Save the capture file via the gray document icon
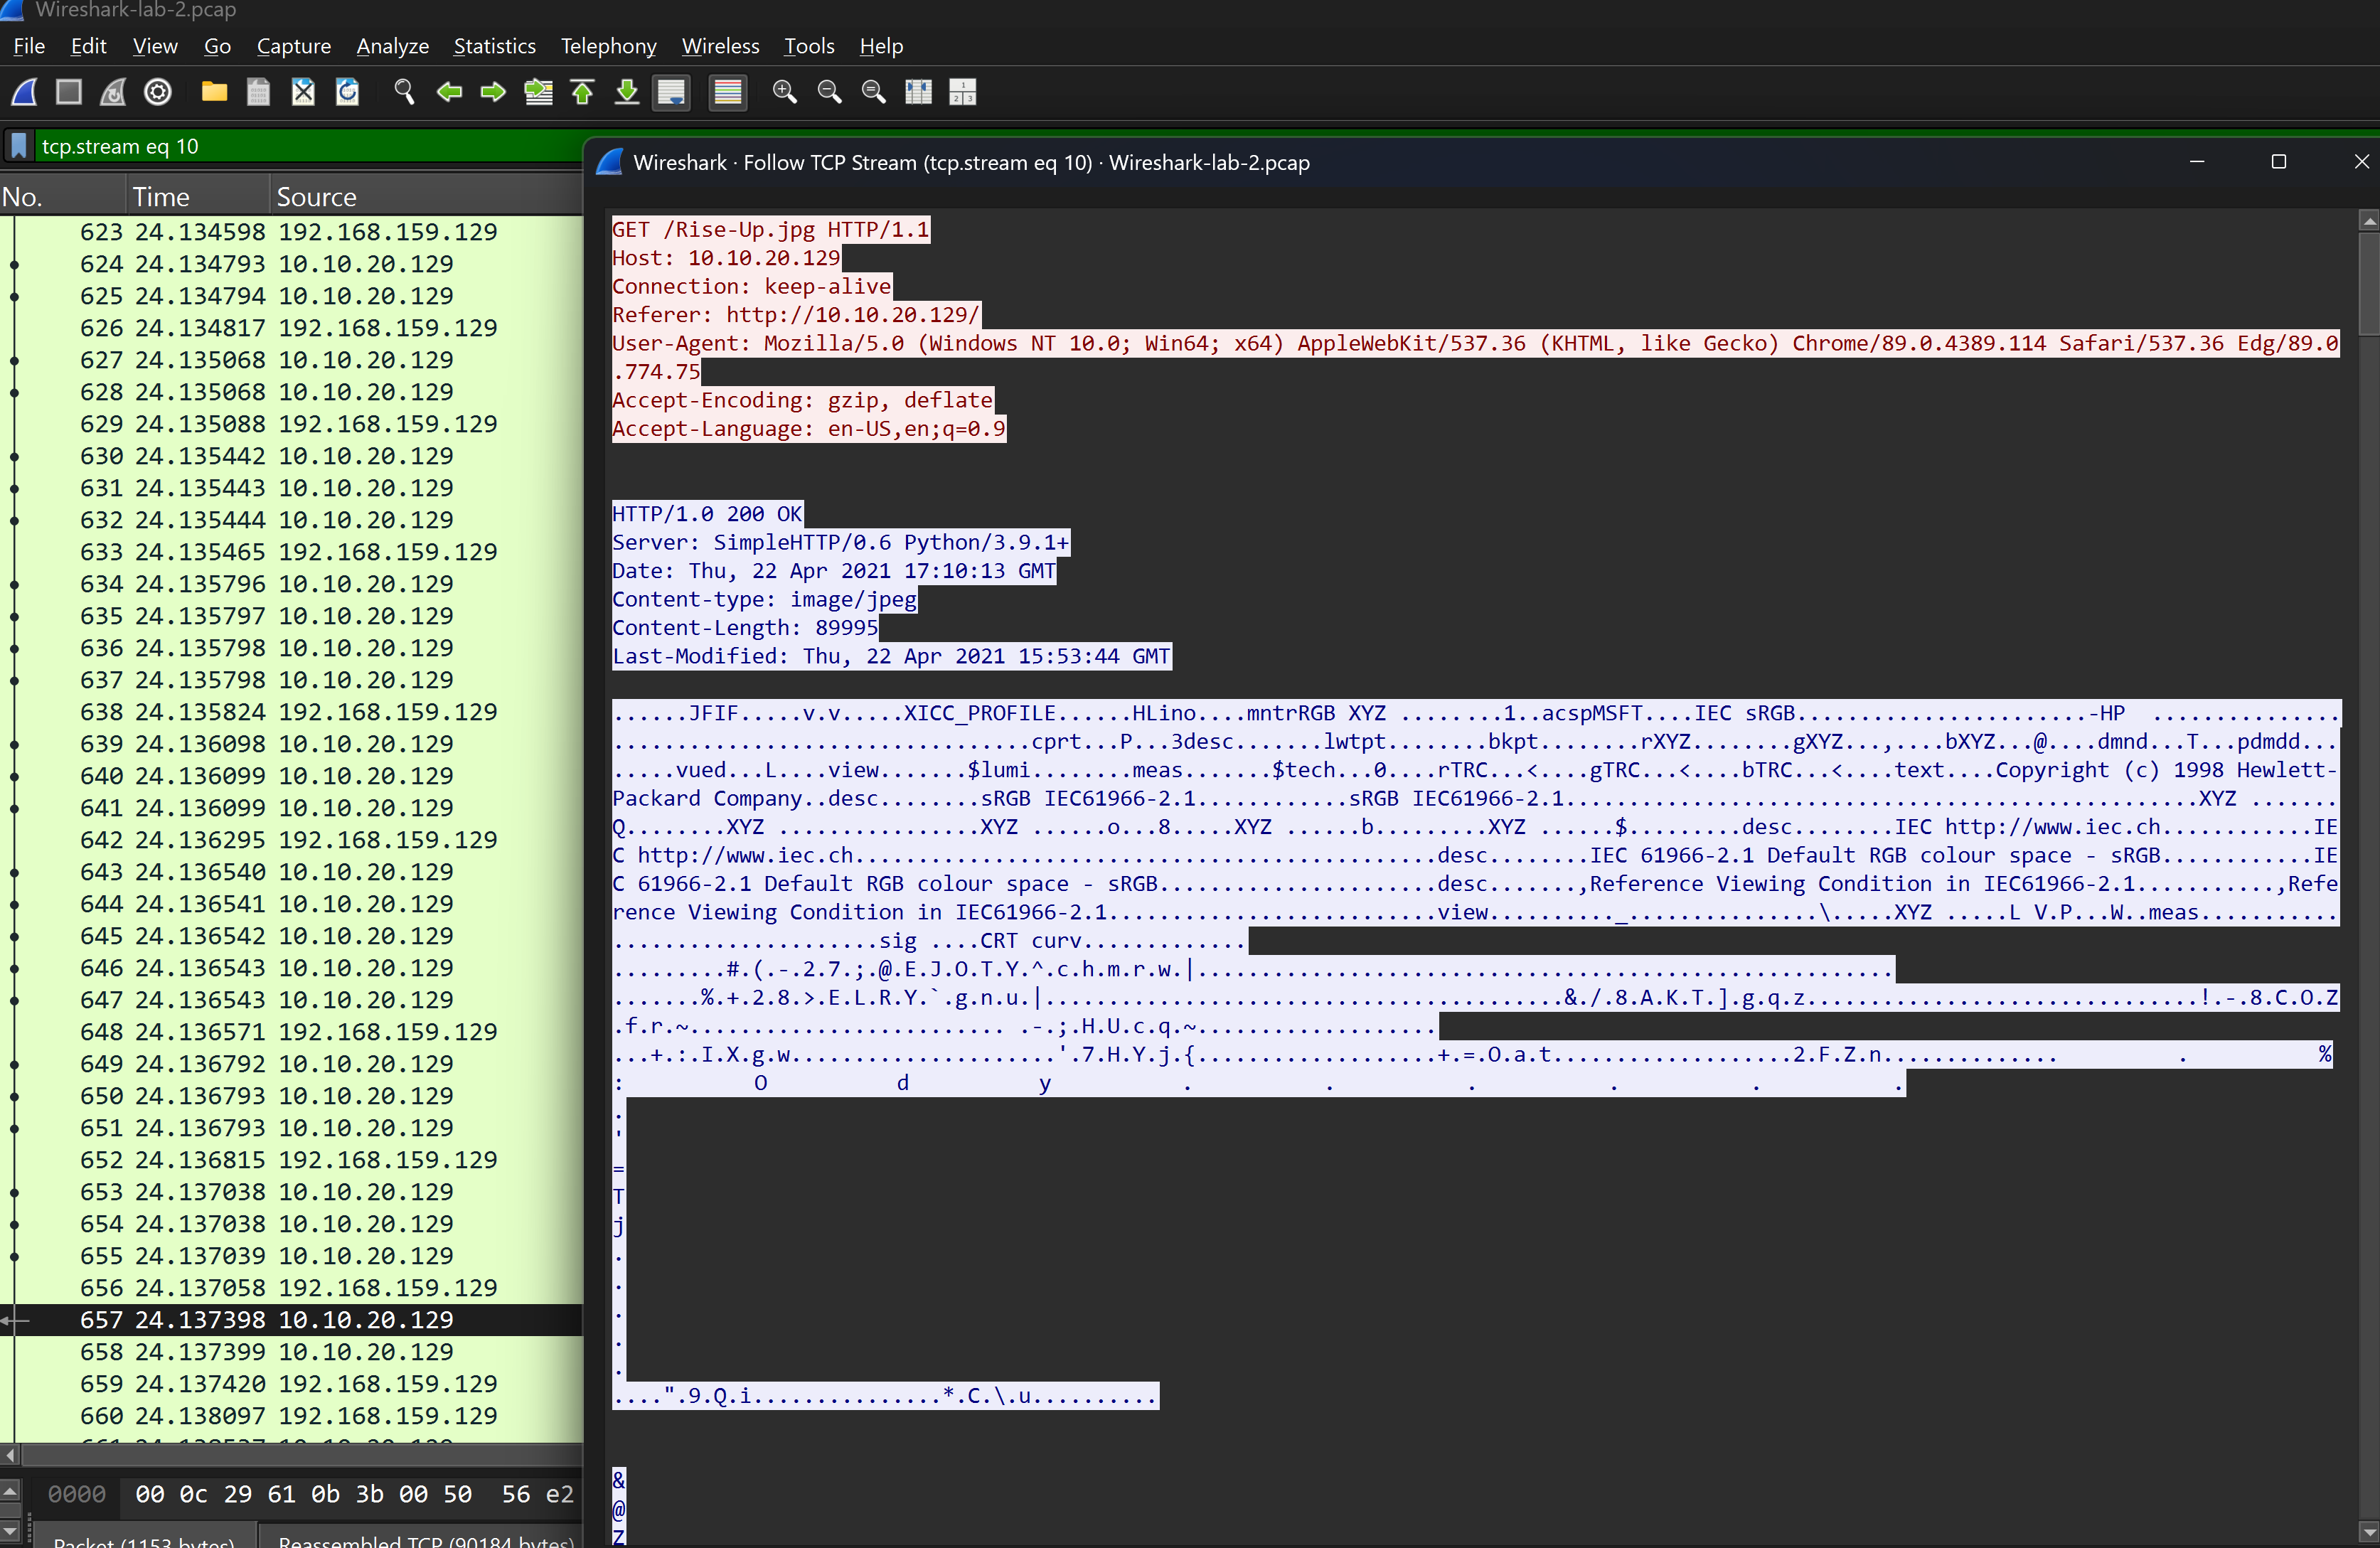 point(258,92)
